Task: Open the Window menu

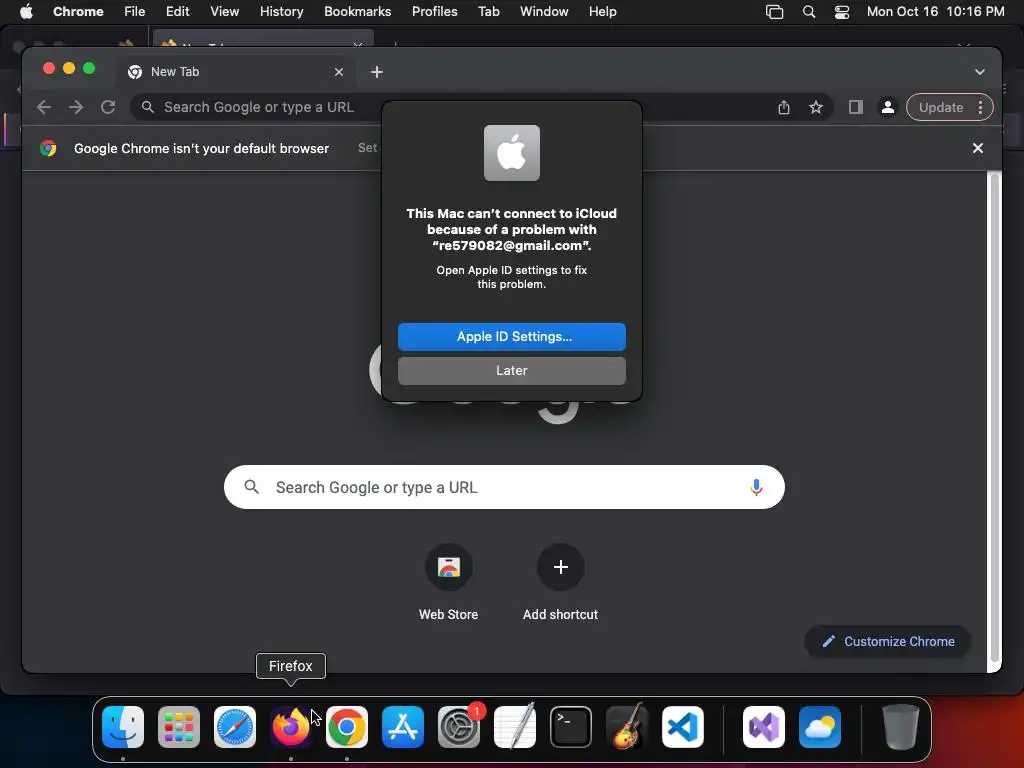Action: 544,12
